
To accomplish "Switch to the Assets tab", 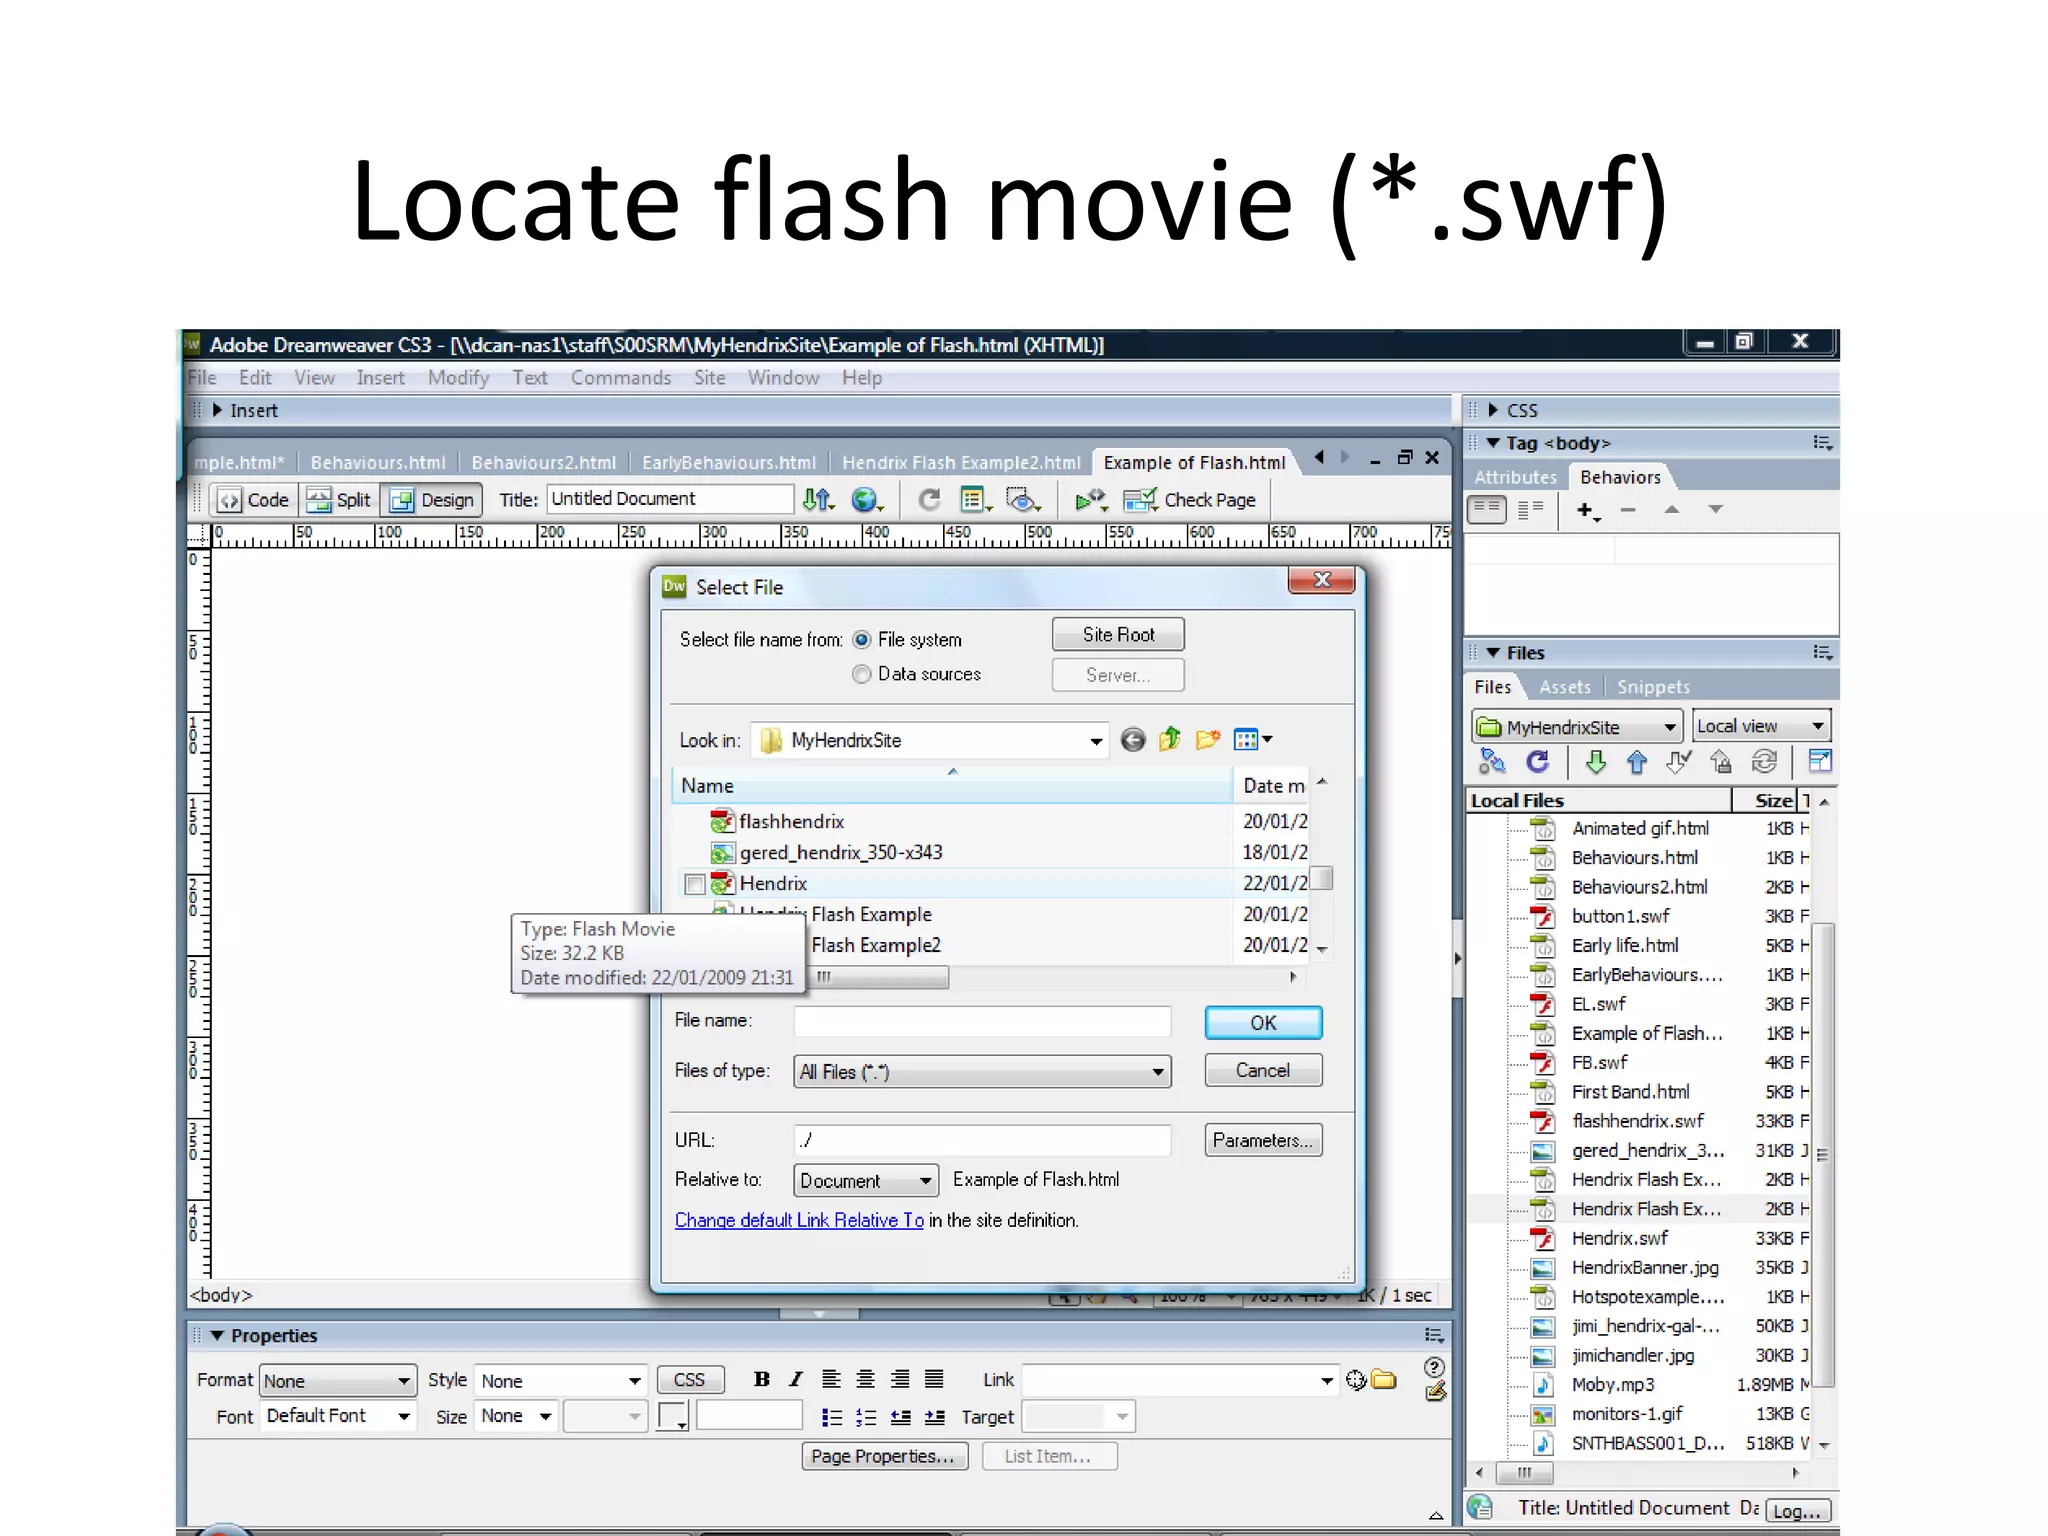I will point(1565,687).
